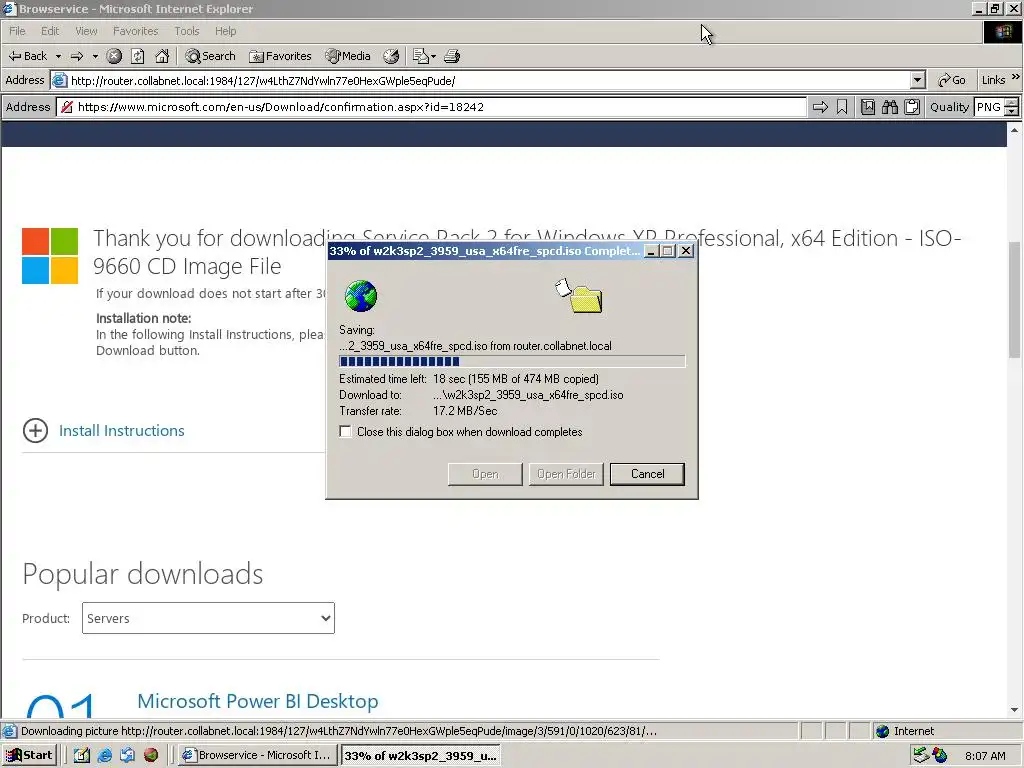Click the Browservice clipboard icon
1024x768 pixels.
pyautogui.click(x=912, y=107)
